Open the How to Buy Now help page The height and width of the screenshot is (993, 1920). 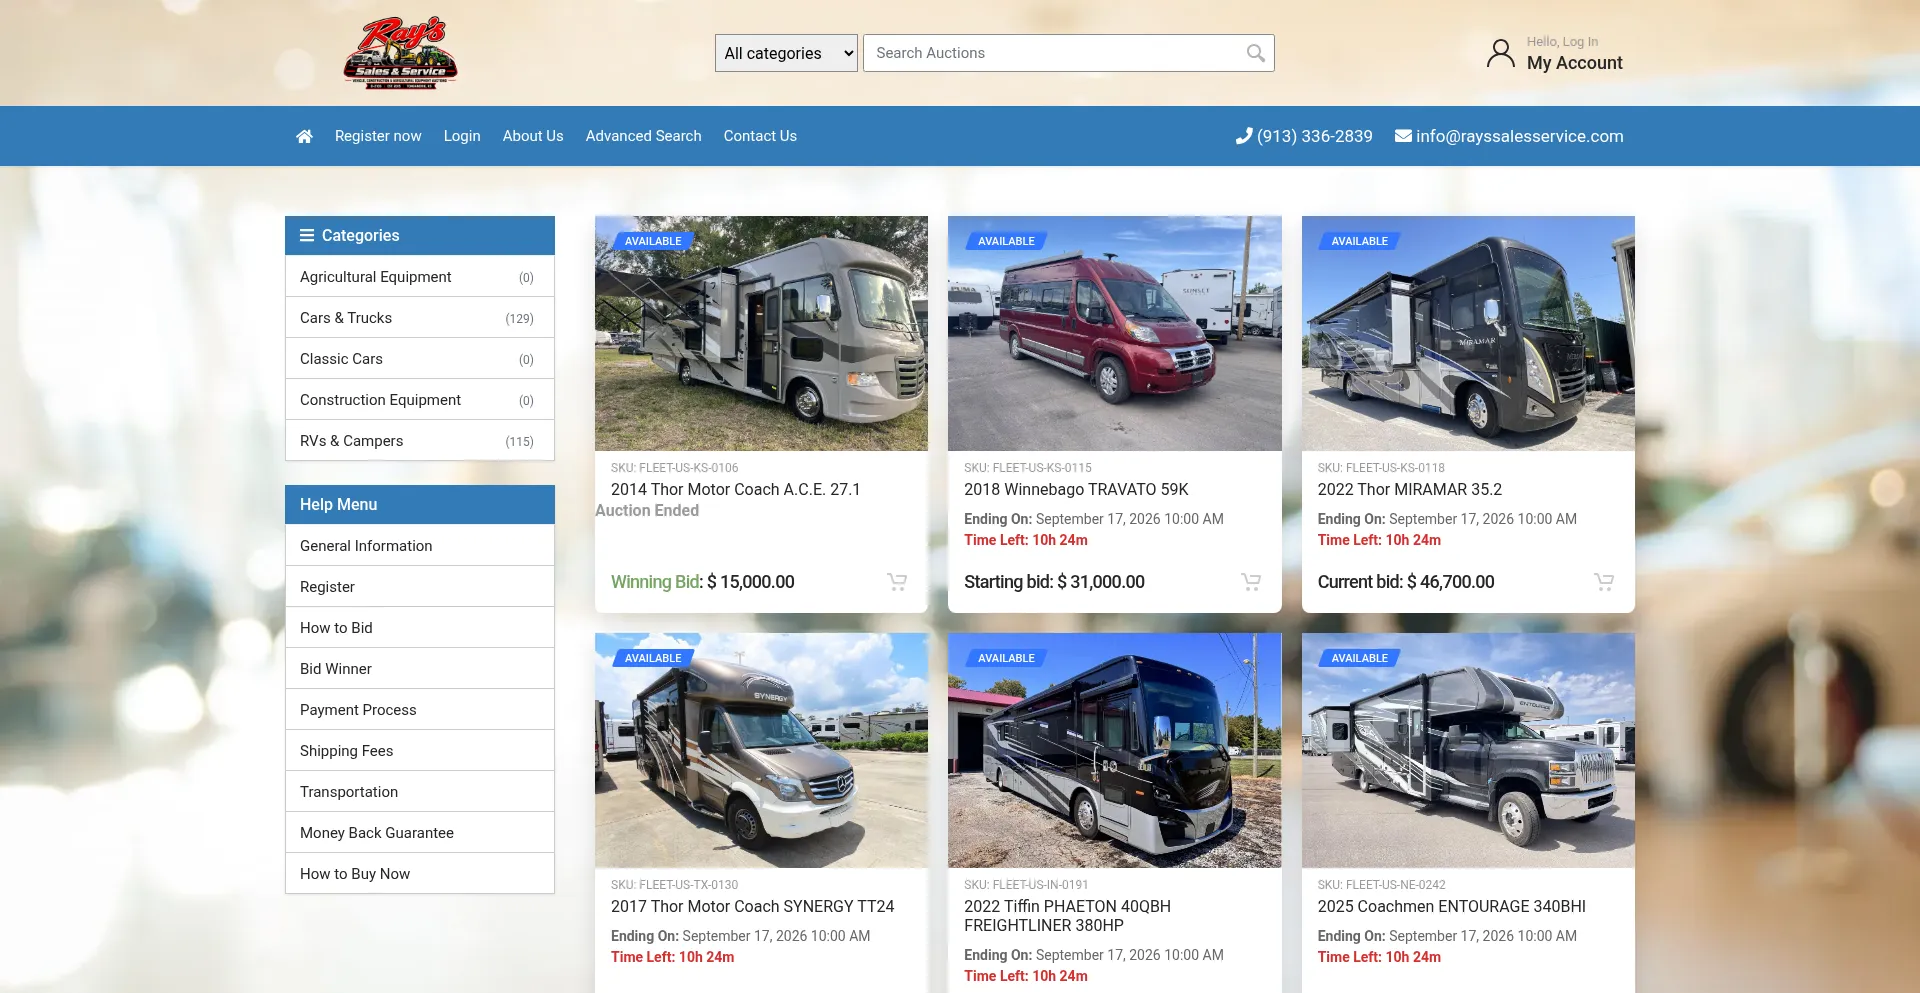pyautogui.click(x=420, y=874)
